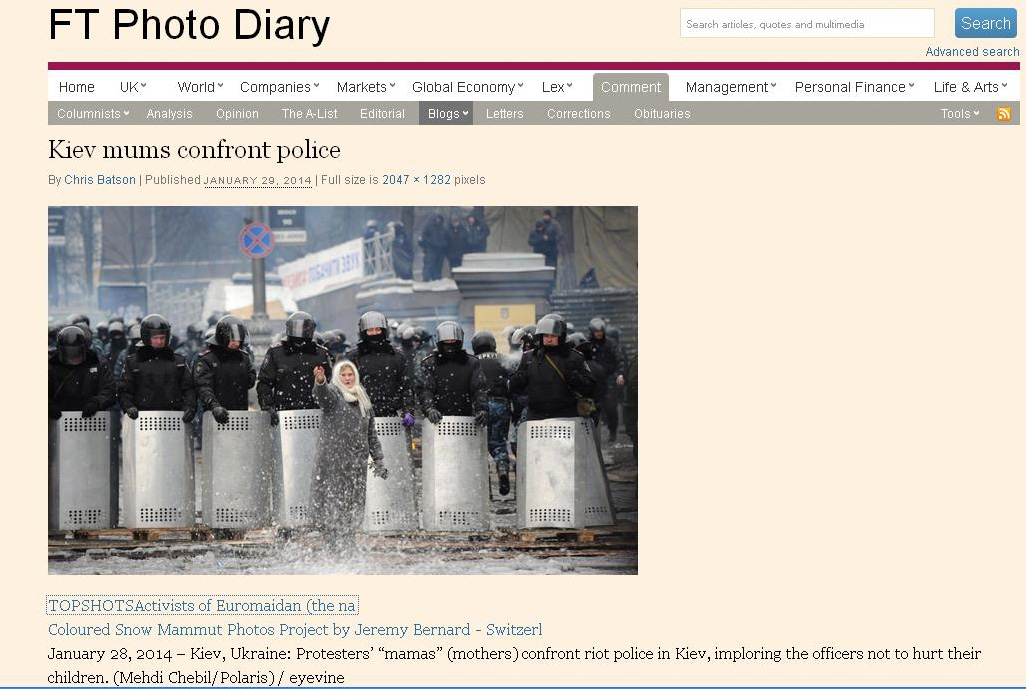1026x689 pixels.
Task: Expand the UK navigation dropdown
Action: [x=133, y=87]
